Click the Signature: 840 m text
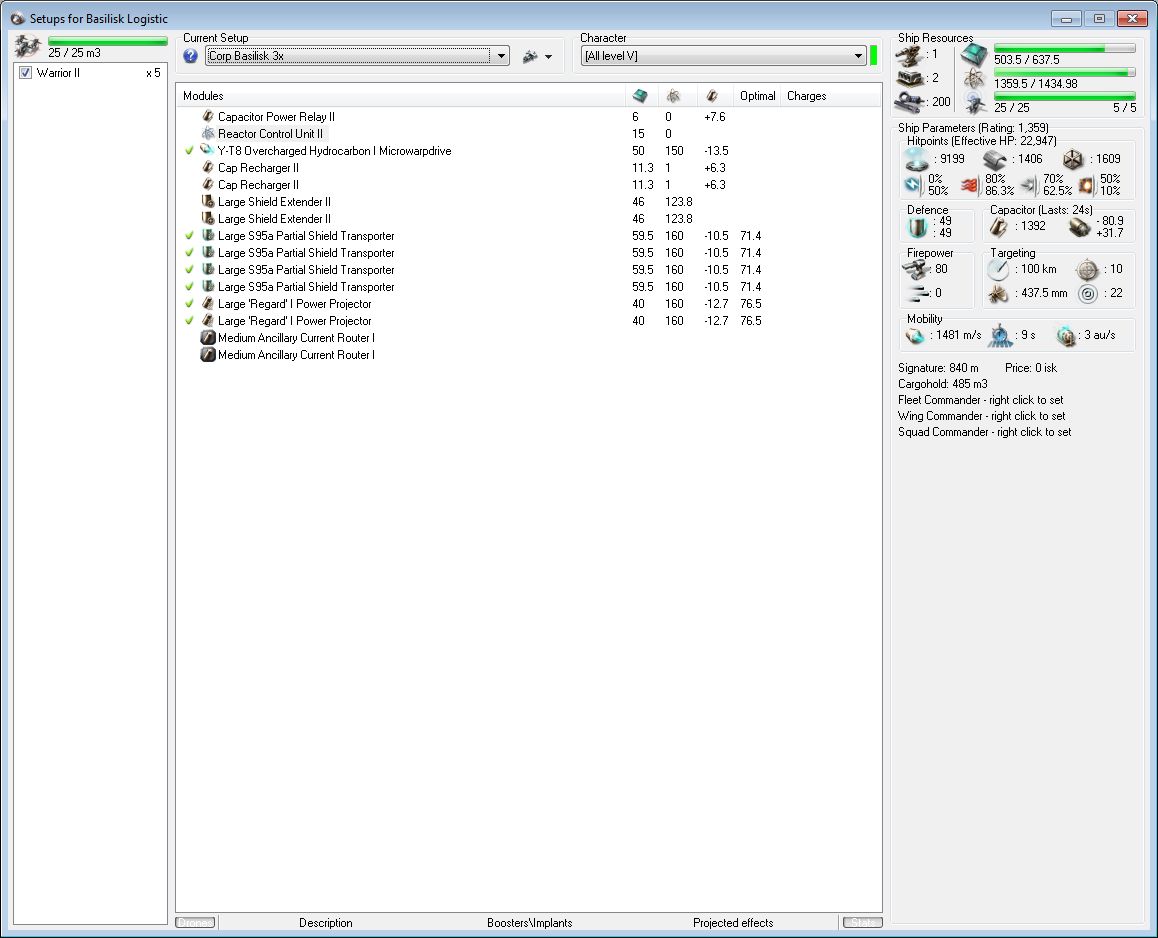 pyautogui.click(x=938, y=368)
